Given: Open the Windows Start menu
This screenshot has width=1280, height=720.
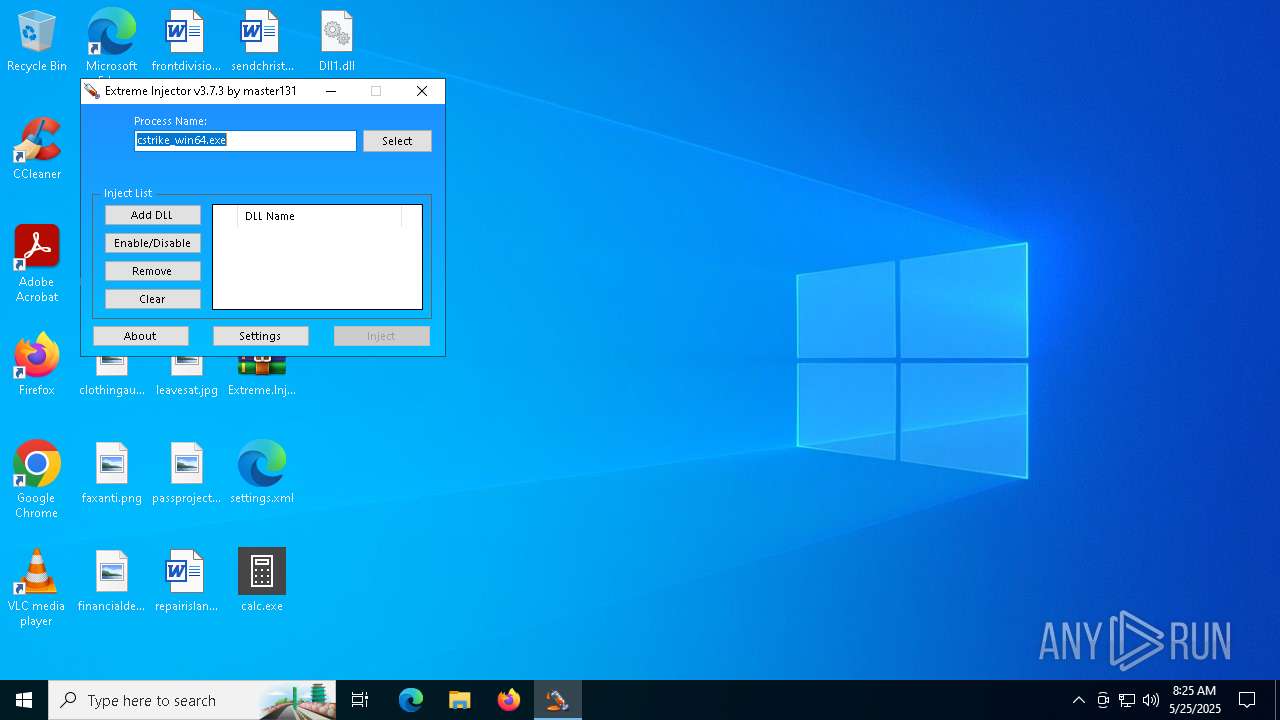Looking at the screenshot, I should [24, 700].
